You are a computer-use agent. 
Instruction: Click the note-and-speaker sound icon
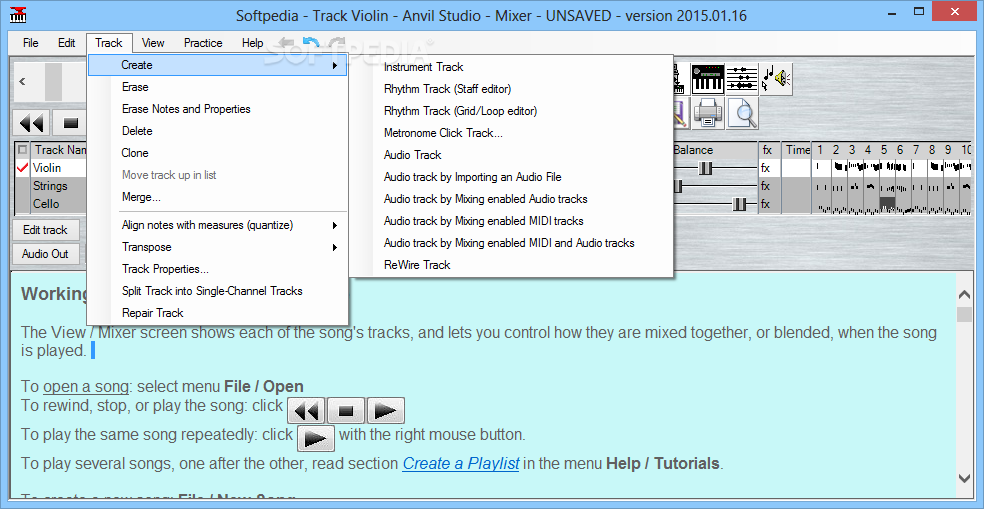776,79
